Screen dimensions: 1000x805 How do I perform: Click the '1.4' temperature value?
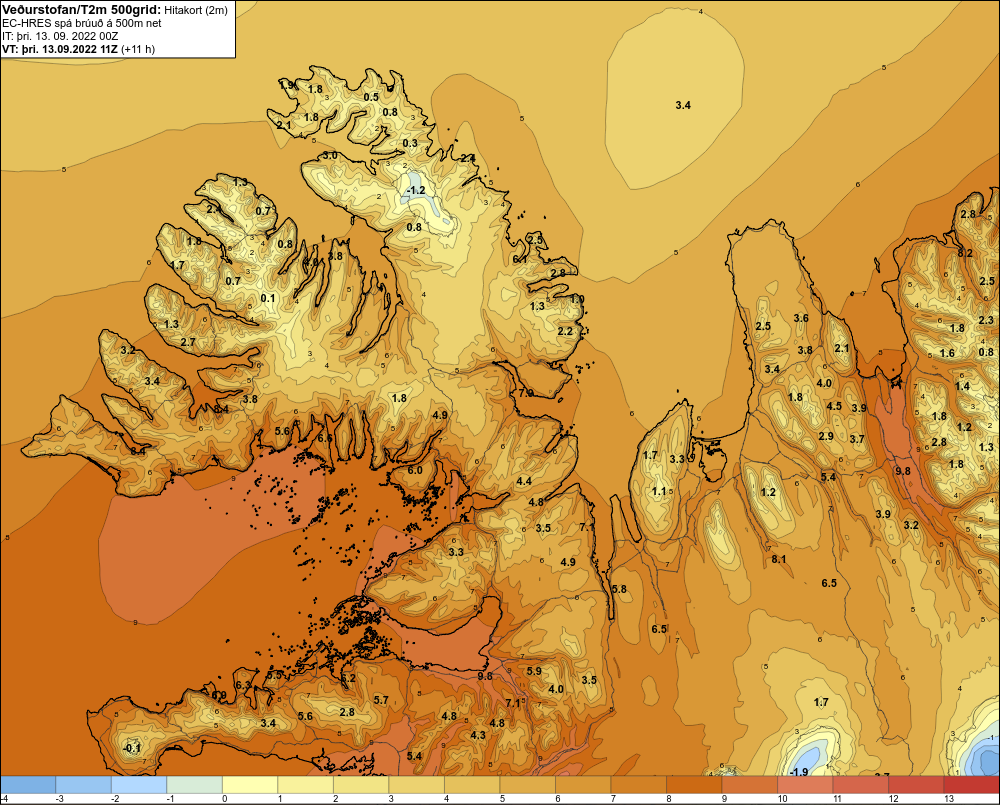pyautogui.click(x=962, y=386)
